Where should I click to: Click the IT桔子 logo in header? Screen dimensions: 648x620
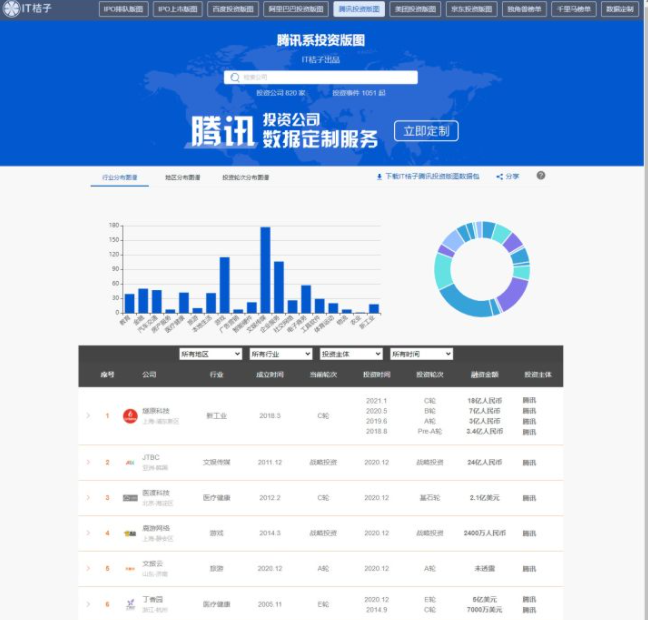pos(27,8)
